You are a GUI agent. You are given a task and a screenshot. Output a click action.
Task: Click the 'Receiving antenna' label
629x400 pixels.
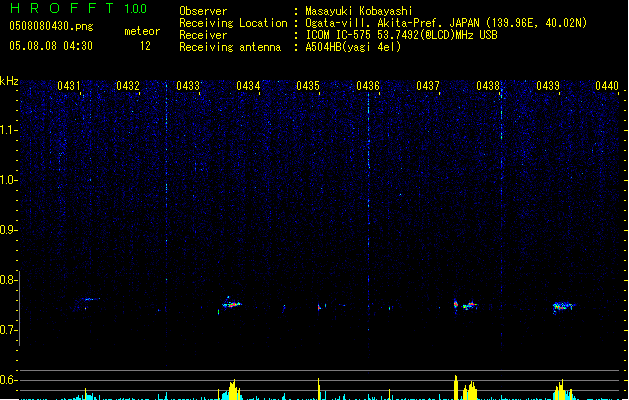pyautogui.click(x=230, y=47)
